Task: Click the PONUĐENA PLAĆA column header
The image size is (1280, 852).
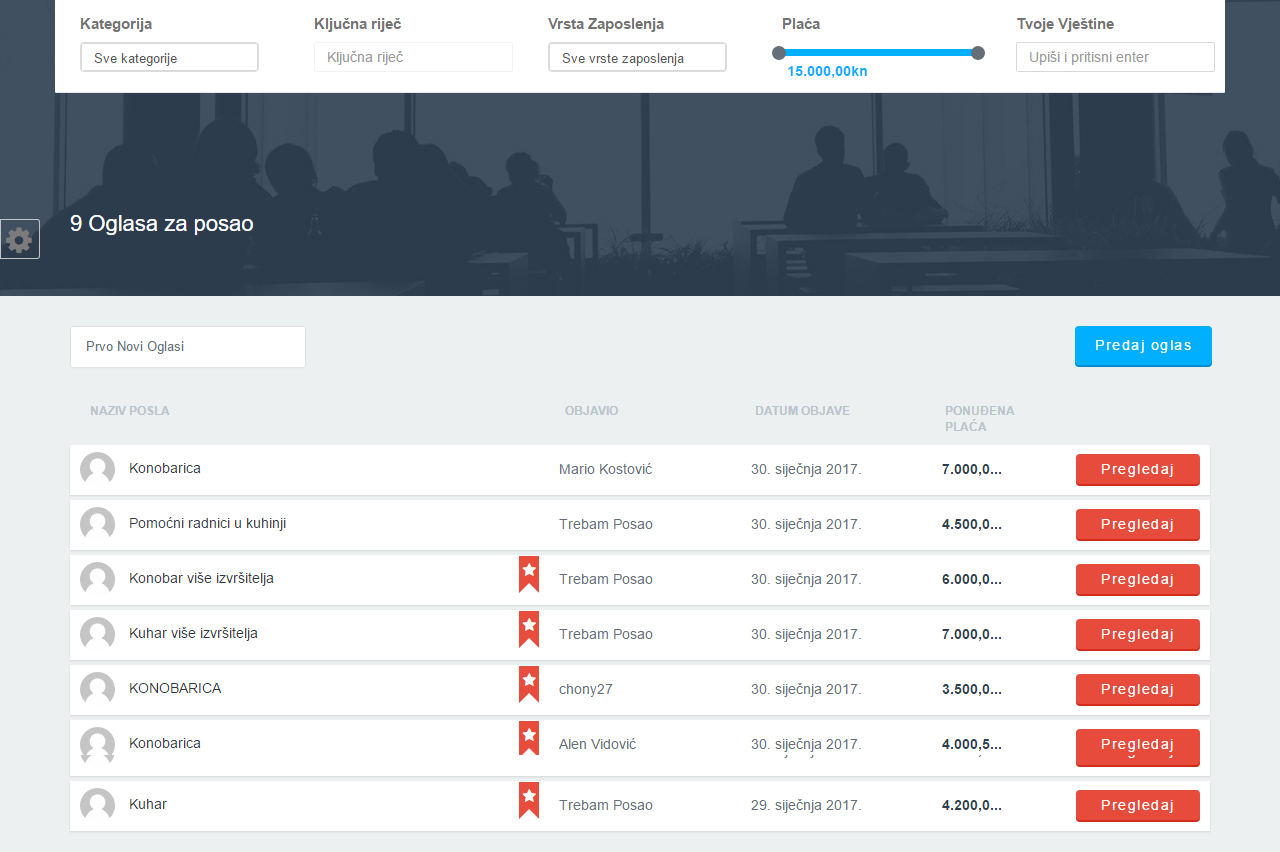Action: (980, 419)
